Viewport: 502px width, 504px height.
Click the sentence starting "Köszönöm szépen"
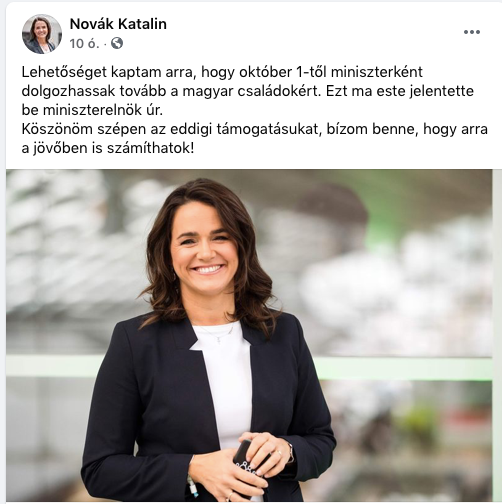255,139
